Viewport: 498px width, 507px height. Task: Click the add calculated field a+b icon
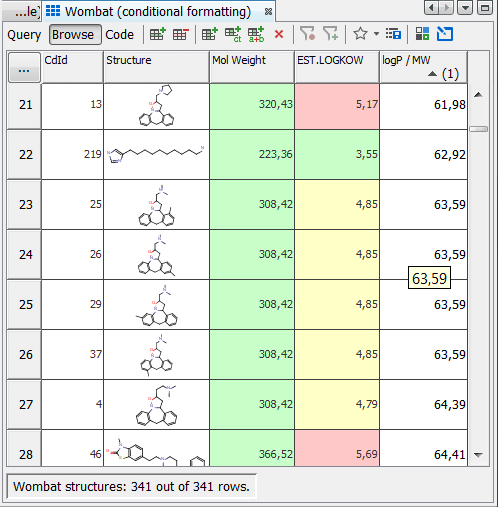click(256, 35)
